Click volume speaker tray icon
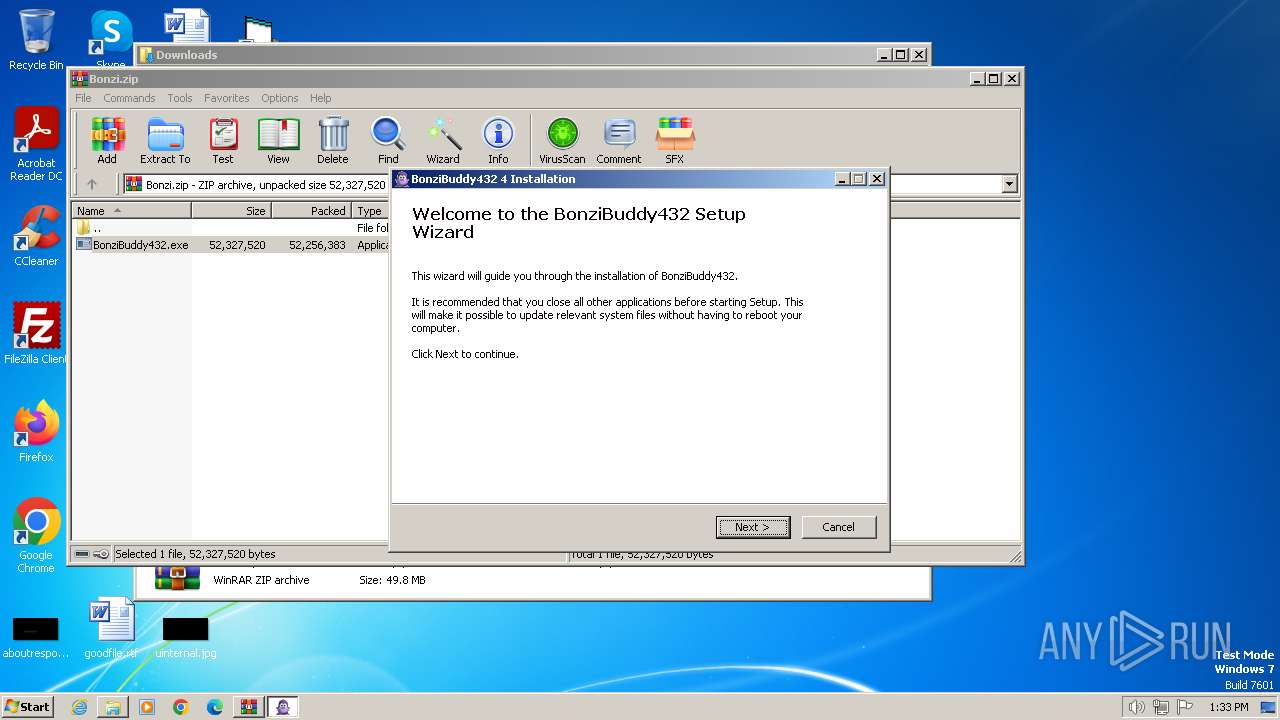 [1136, 707]
